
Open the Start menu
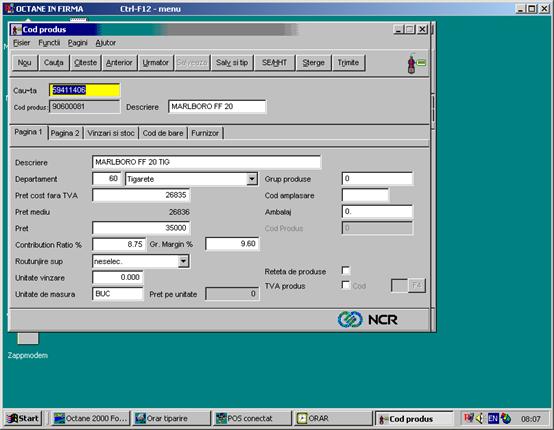23,419
